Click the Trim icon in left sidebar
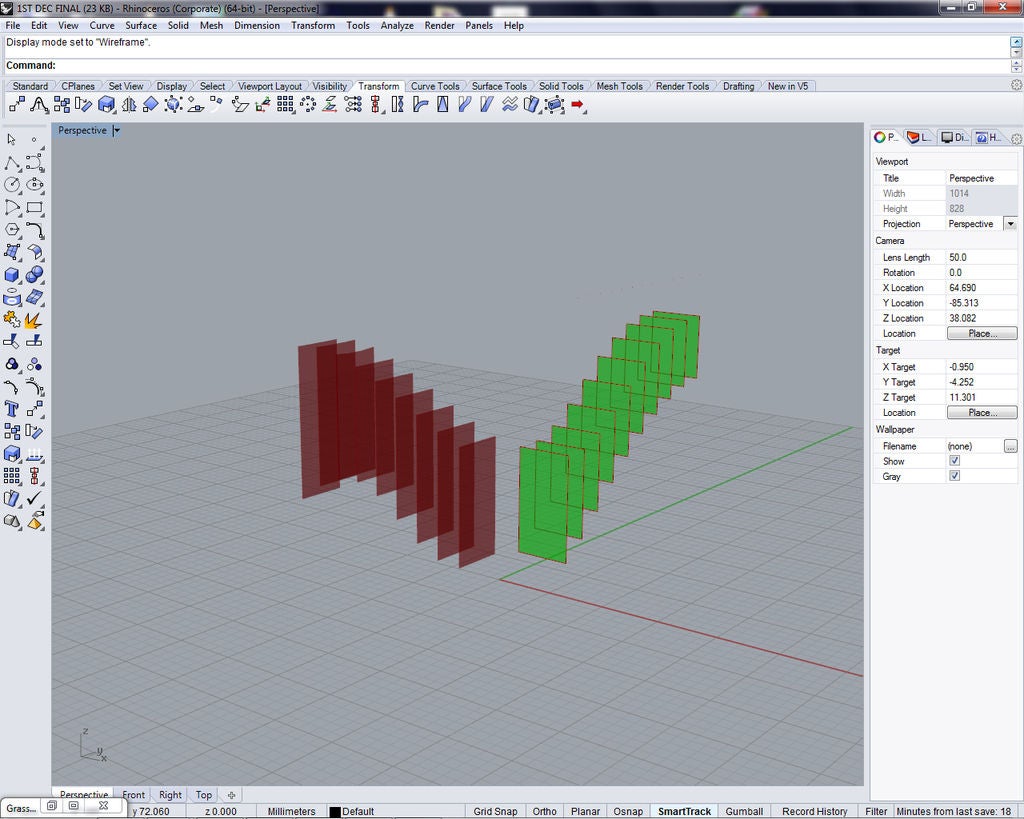 (11, 341)
